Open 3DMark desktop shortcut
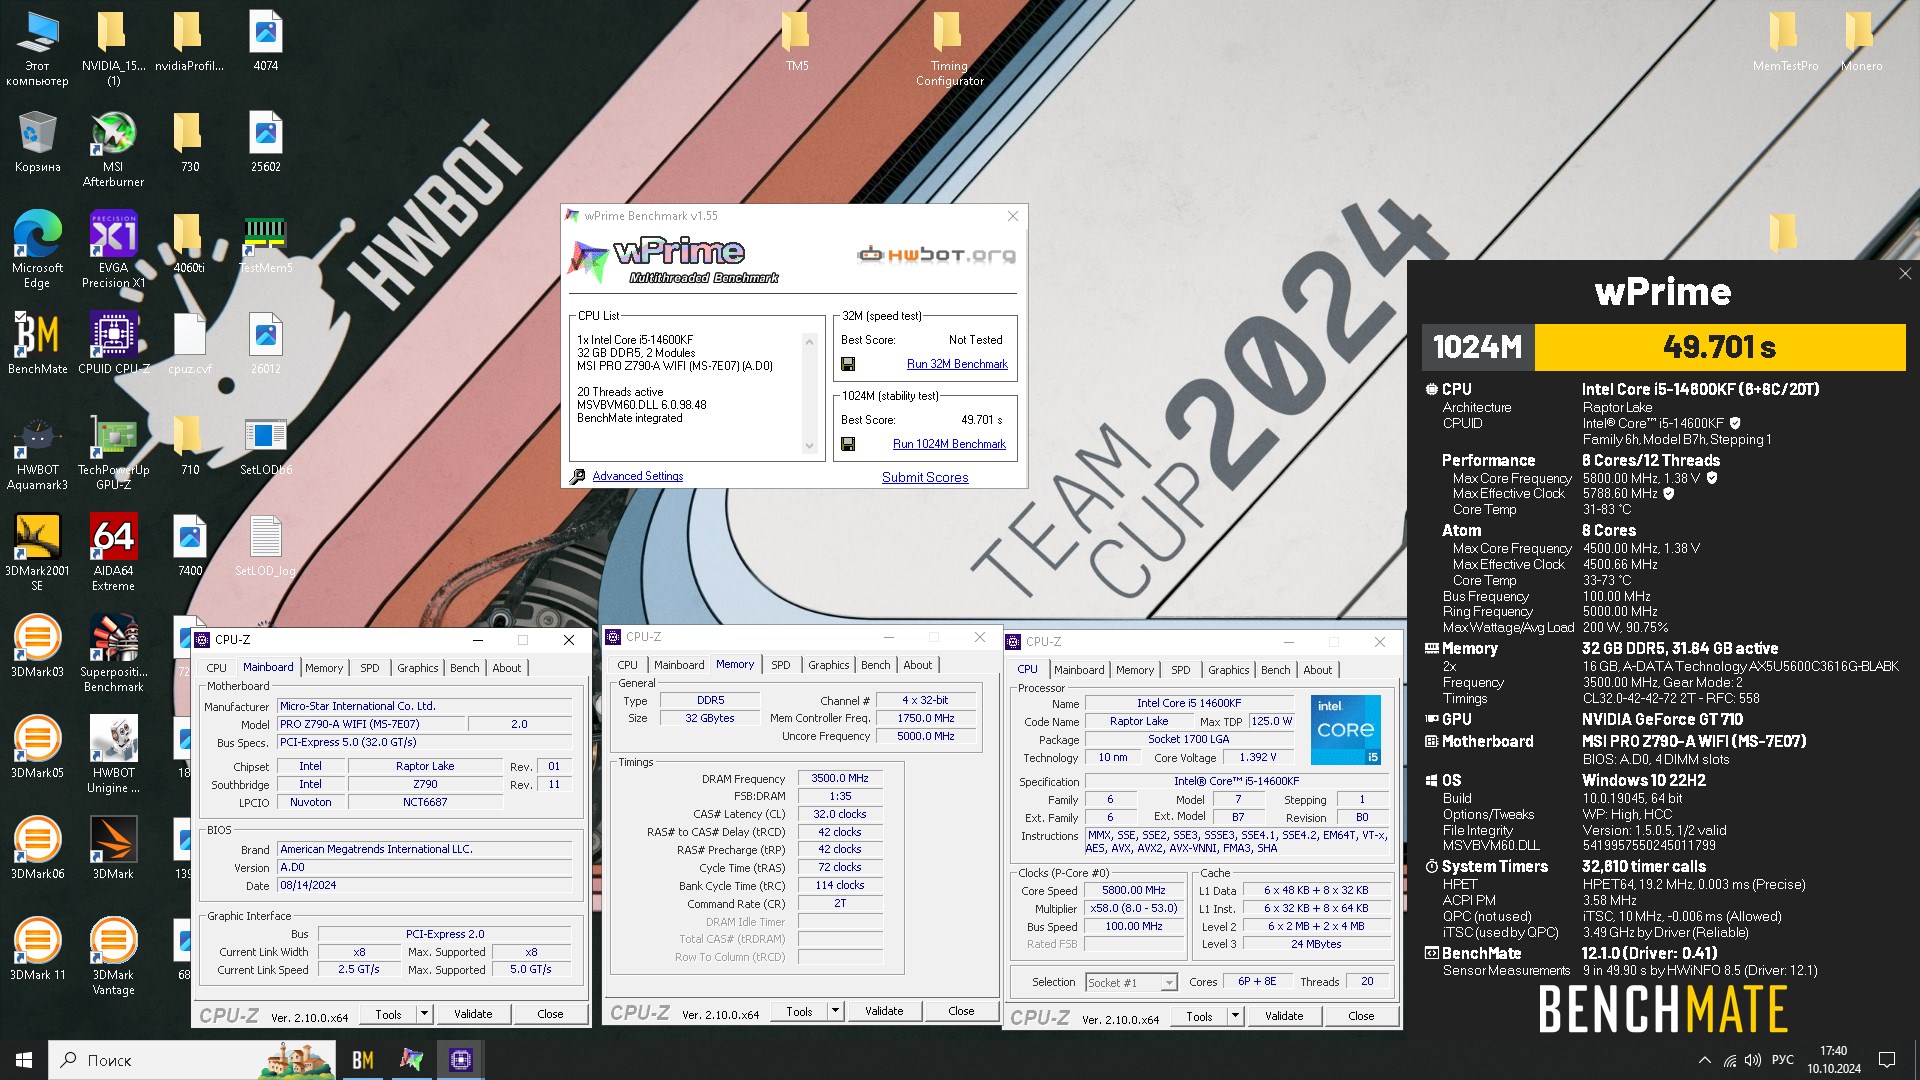This screenshot has width=1920, height=1080. [113, 848]
